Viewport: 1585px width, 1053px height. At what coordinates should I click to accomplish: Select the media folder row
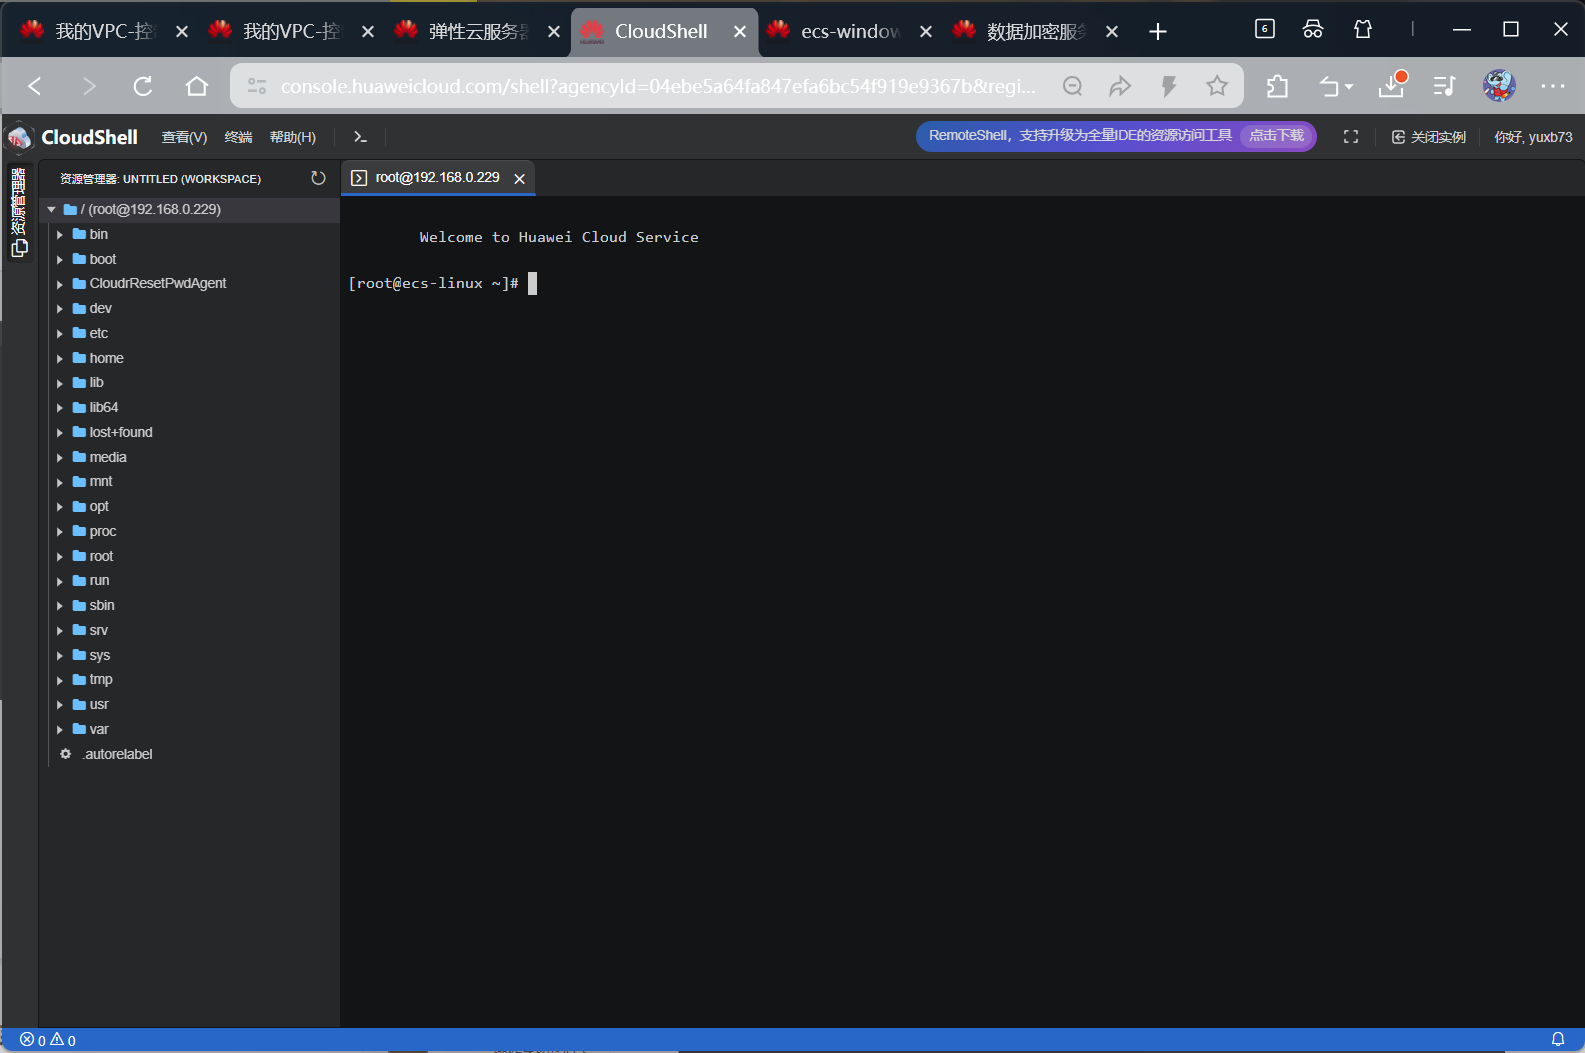point(190,457)
